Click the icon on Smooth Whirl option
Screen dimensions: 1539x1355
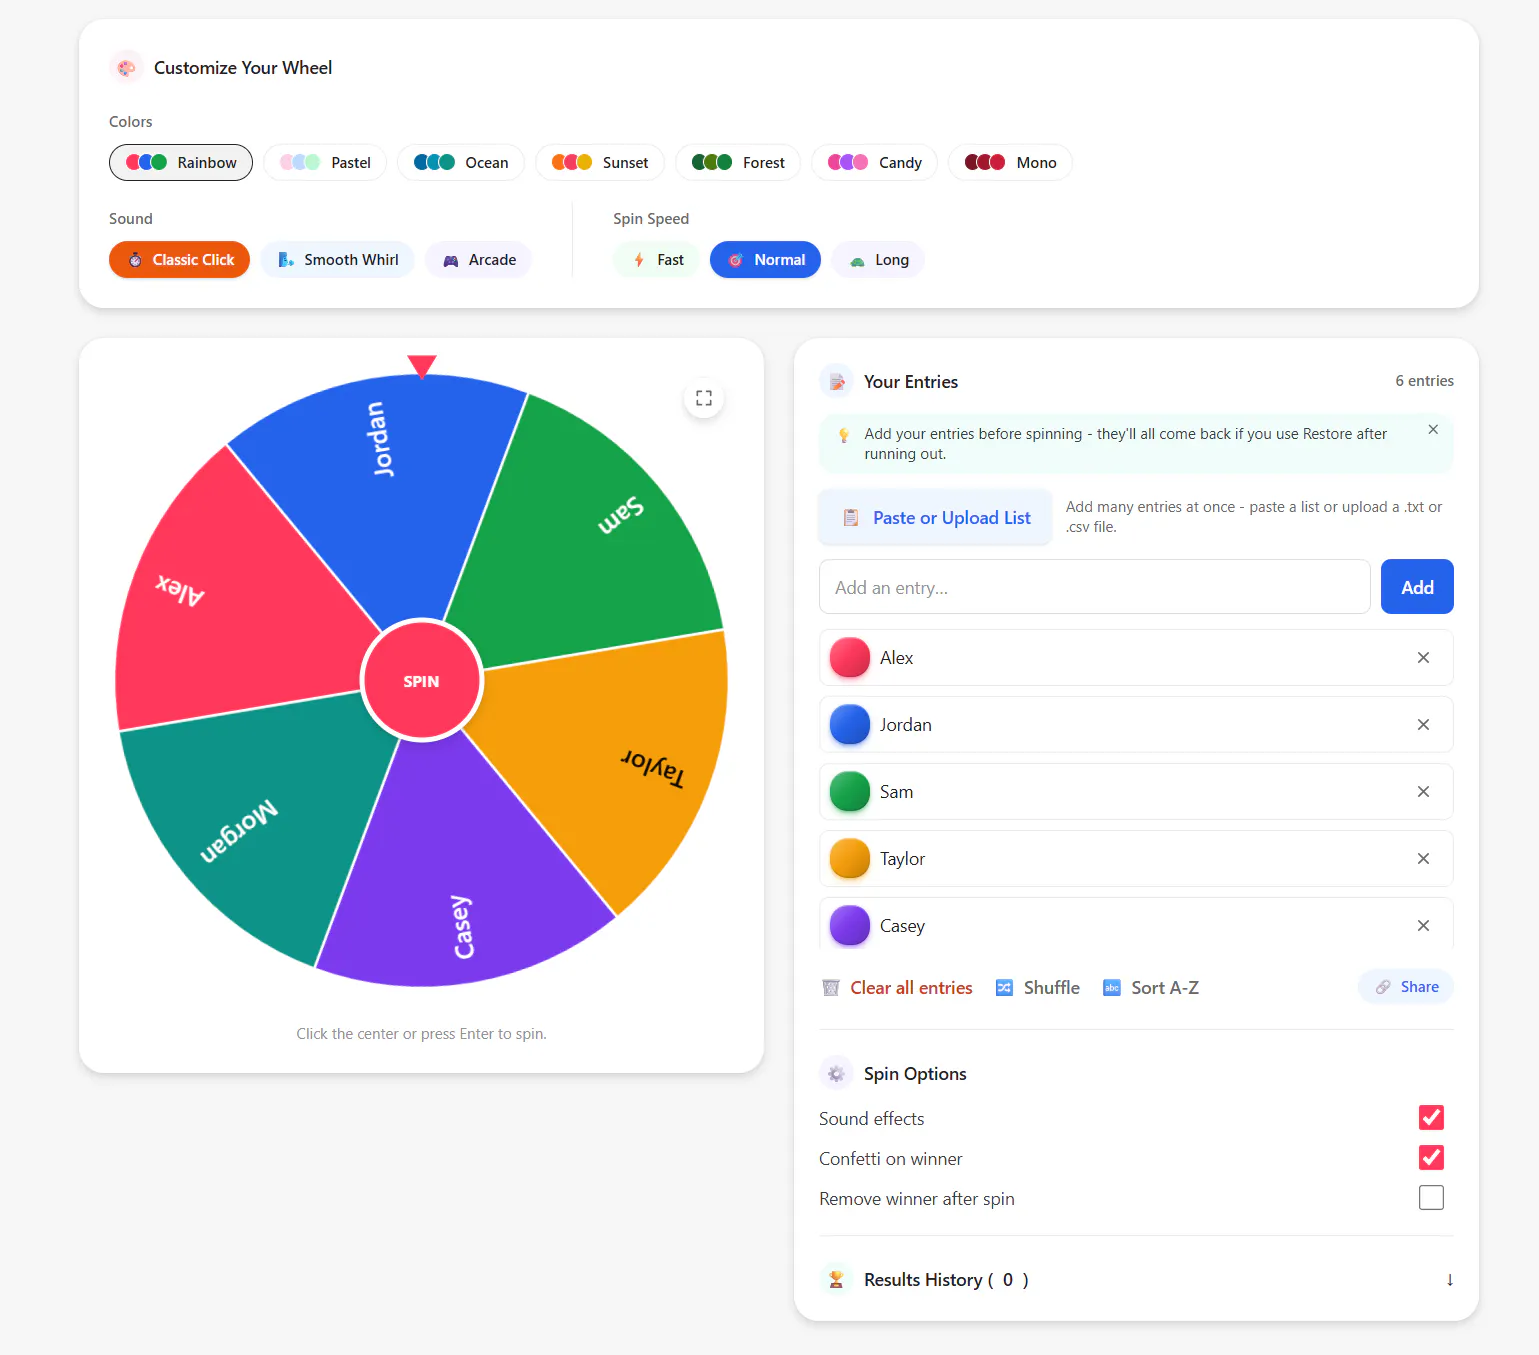pos(286,260)
